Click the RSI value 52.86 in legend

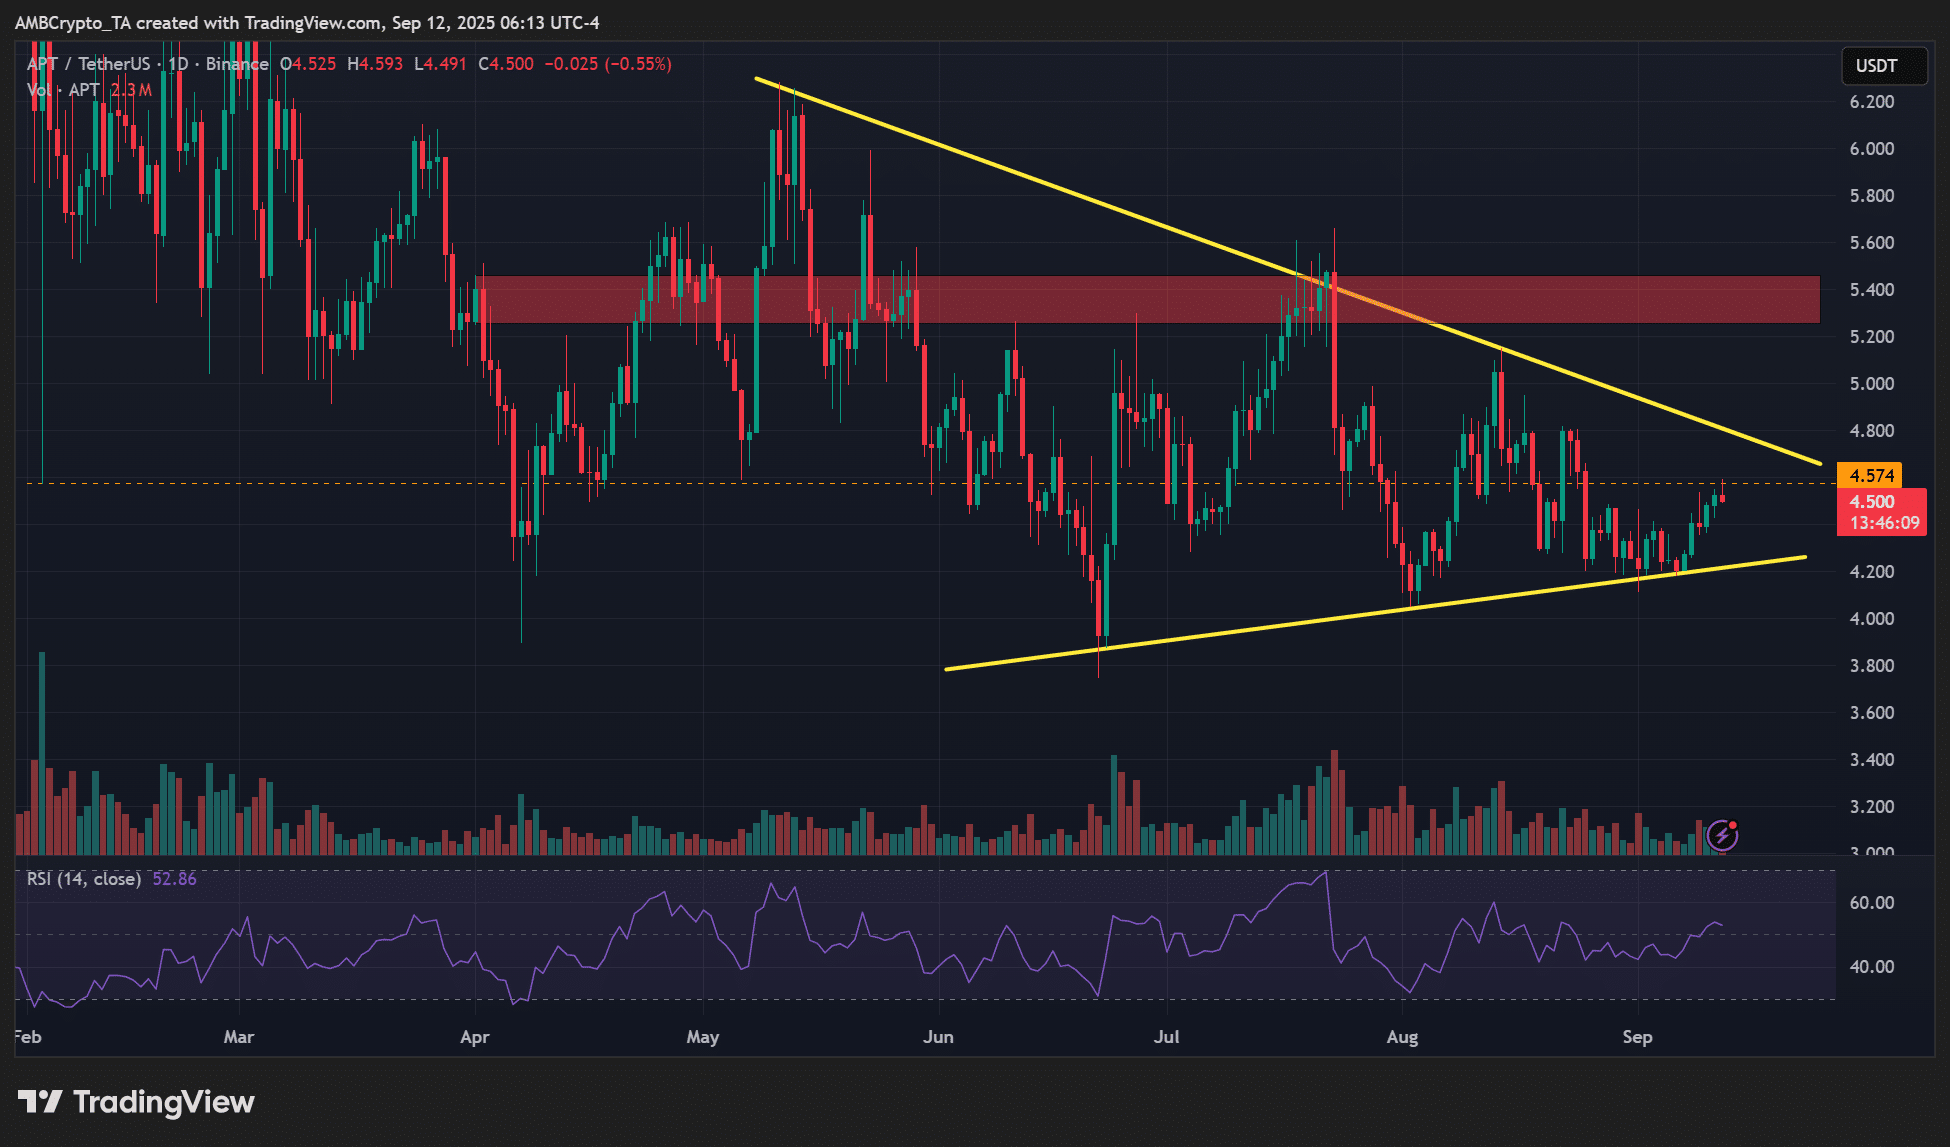point(174,879)
